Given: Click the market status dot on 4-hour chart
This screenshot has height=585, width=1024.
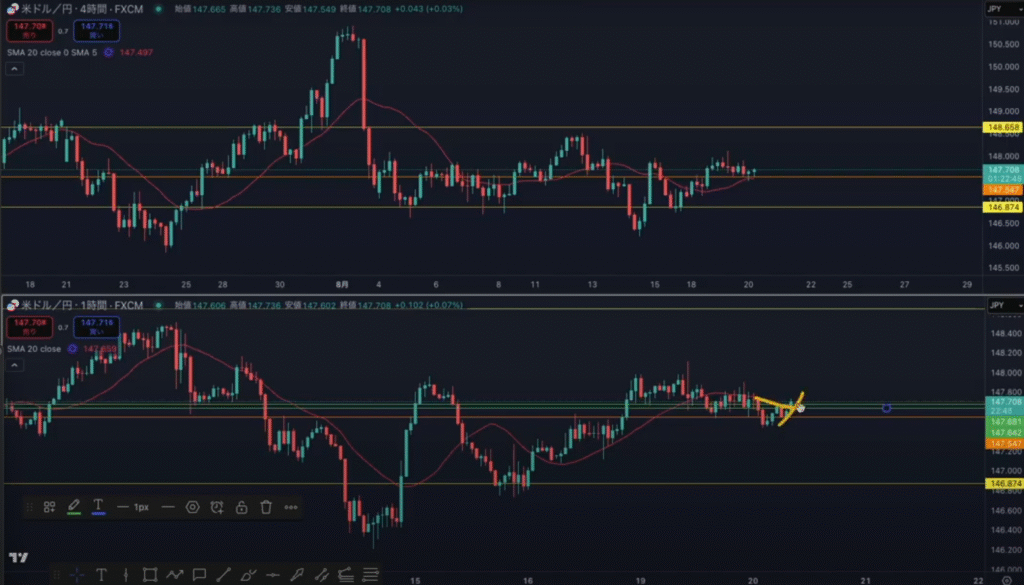Looking at the screenshot, I should pos(158,9).
